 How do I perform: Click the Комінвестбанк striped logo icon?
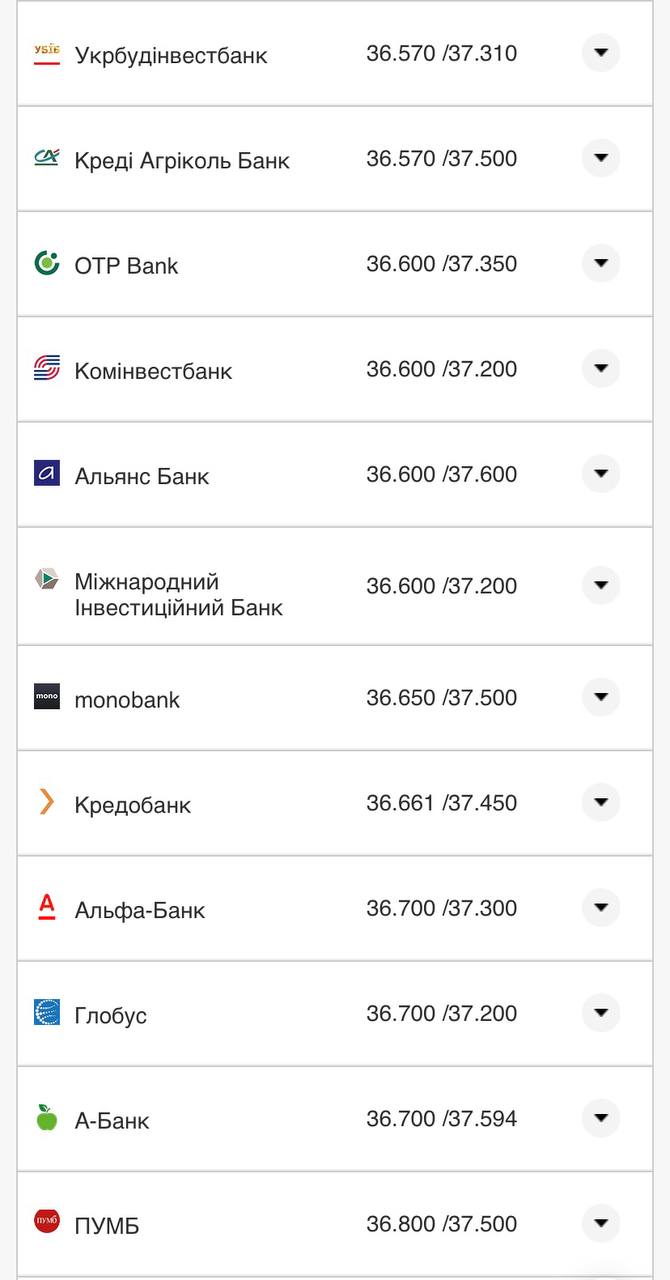[x=45, y=368]
